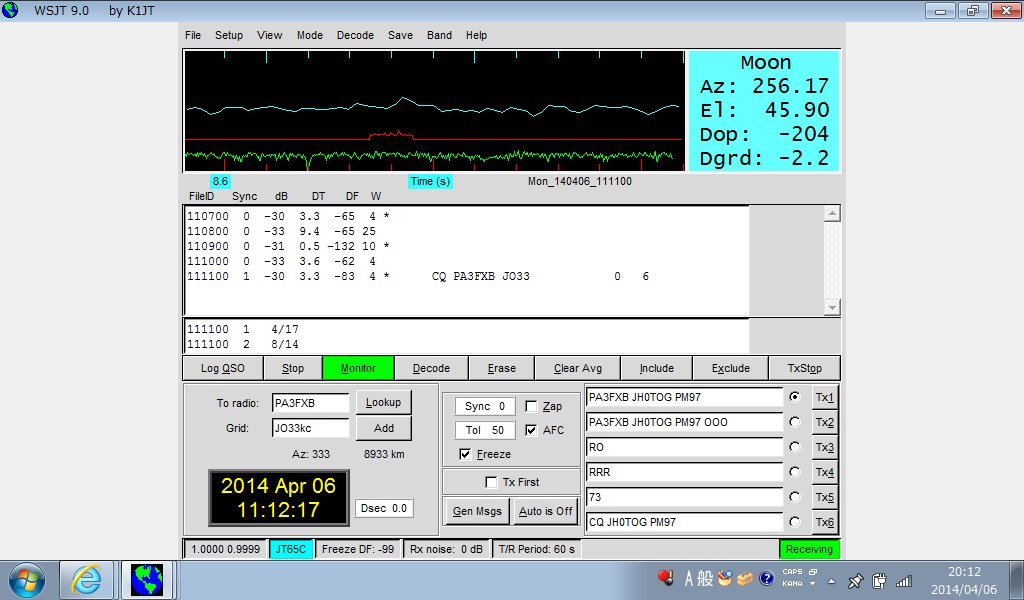
Task: Click in the To radio callsign field
Action: (x=310, y=403)
